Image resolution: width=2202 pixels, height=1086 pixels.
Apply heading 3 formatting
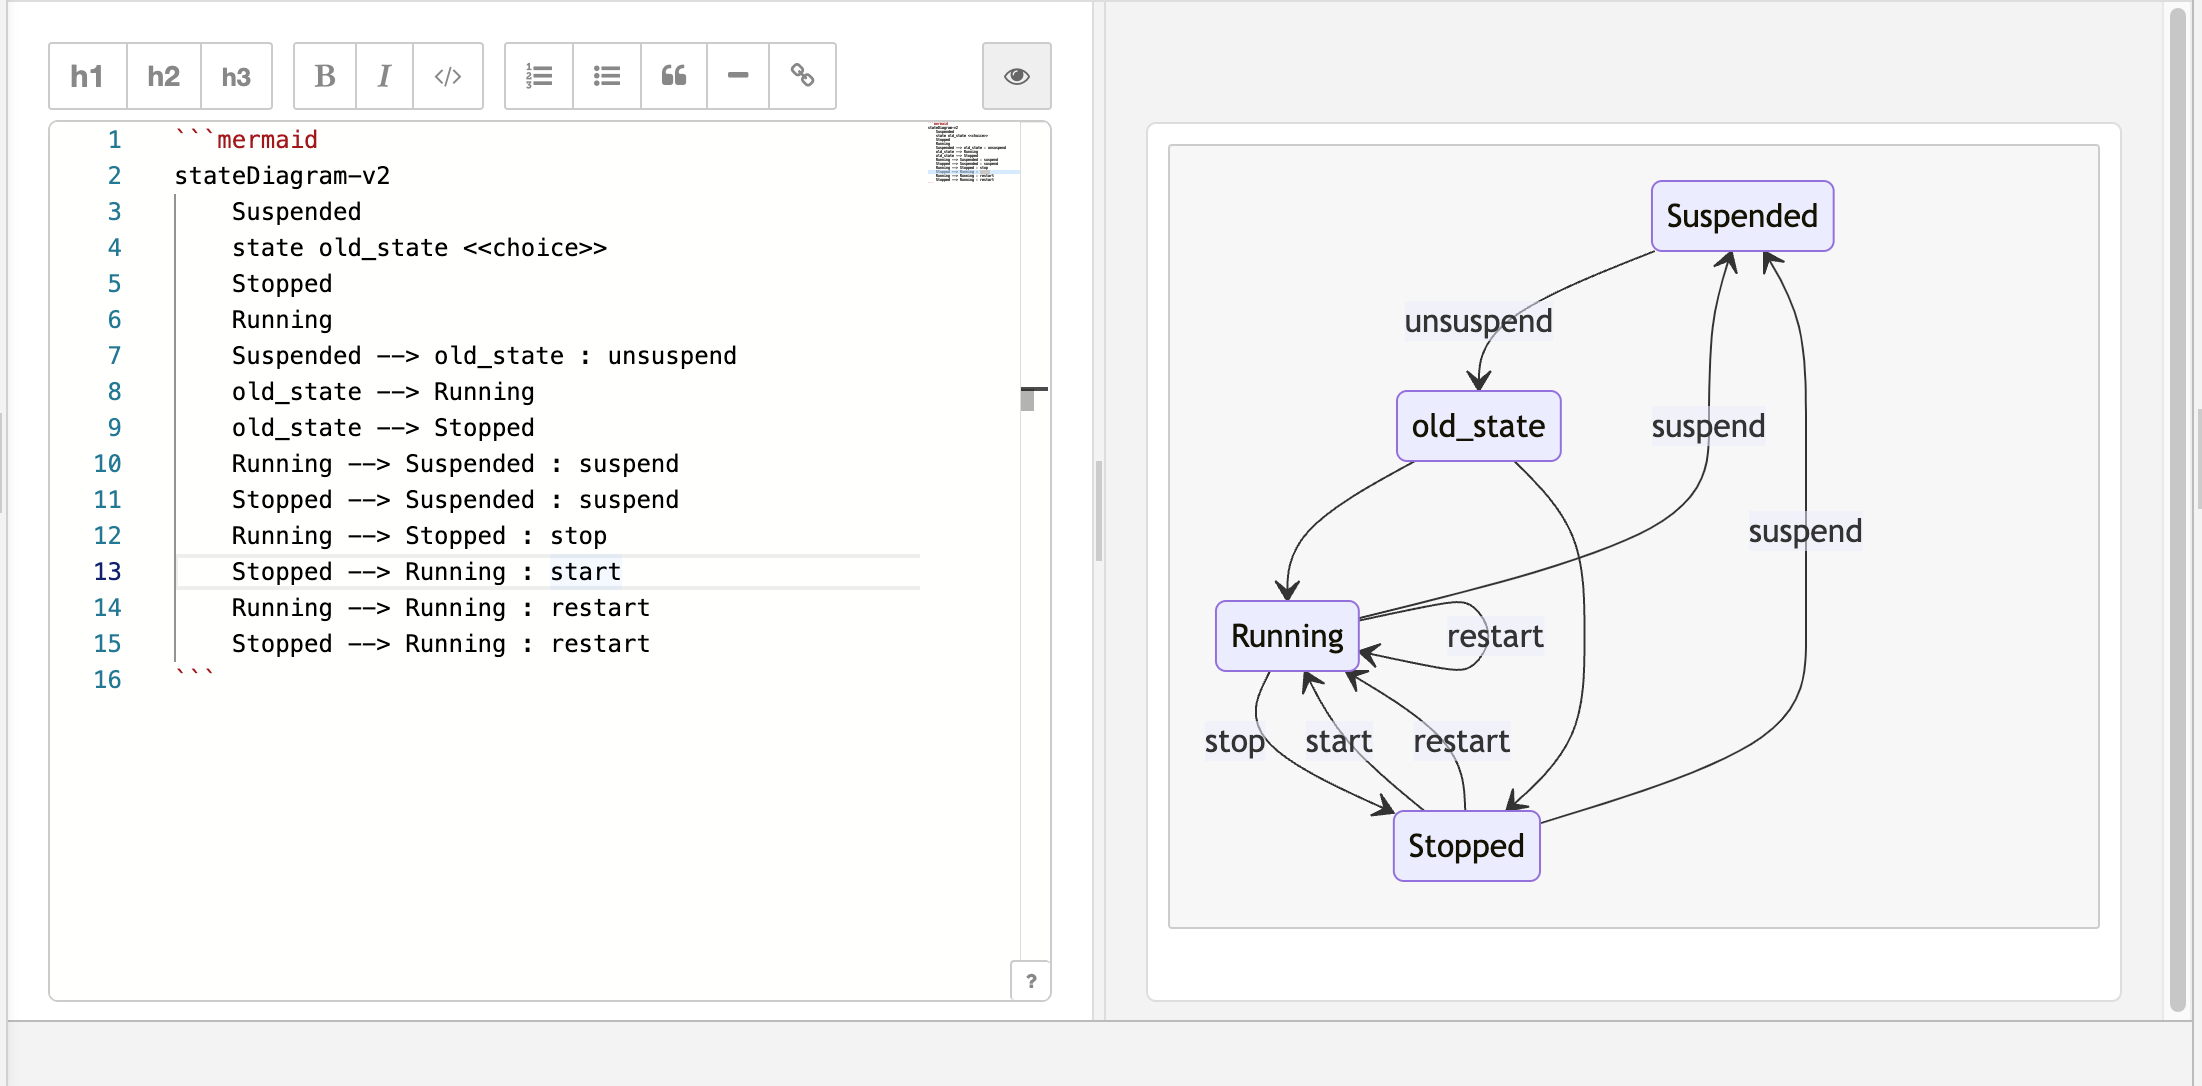[x=236, y=76]
